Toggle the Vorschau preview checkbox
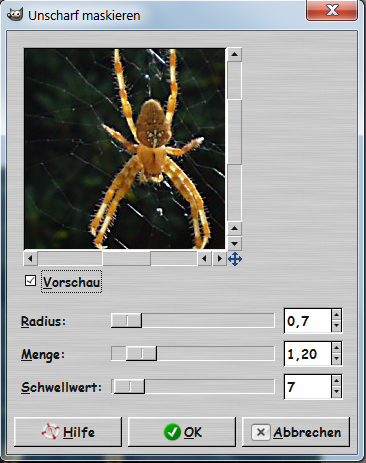This screenshot has height=463, width=366. [30, 281]
